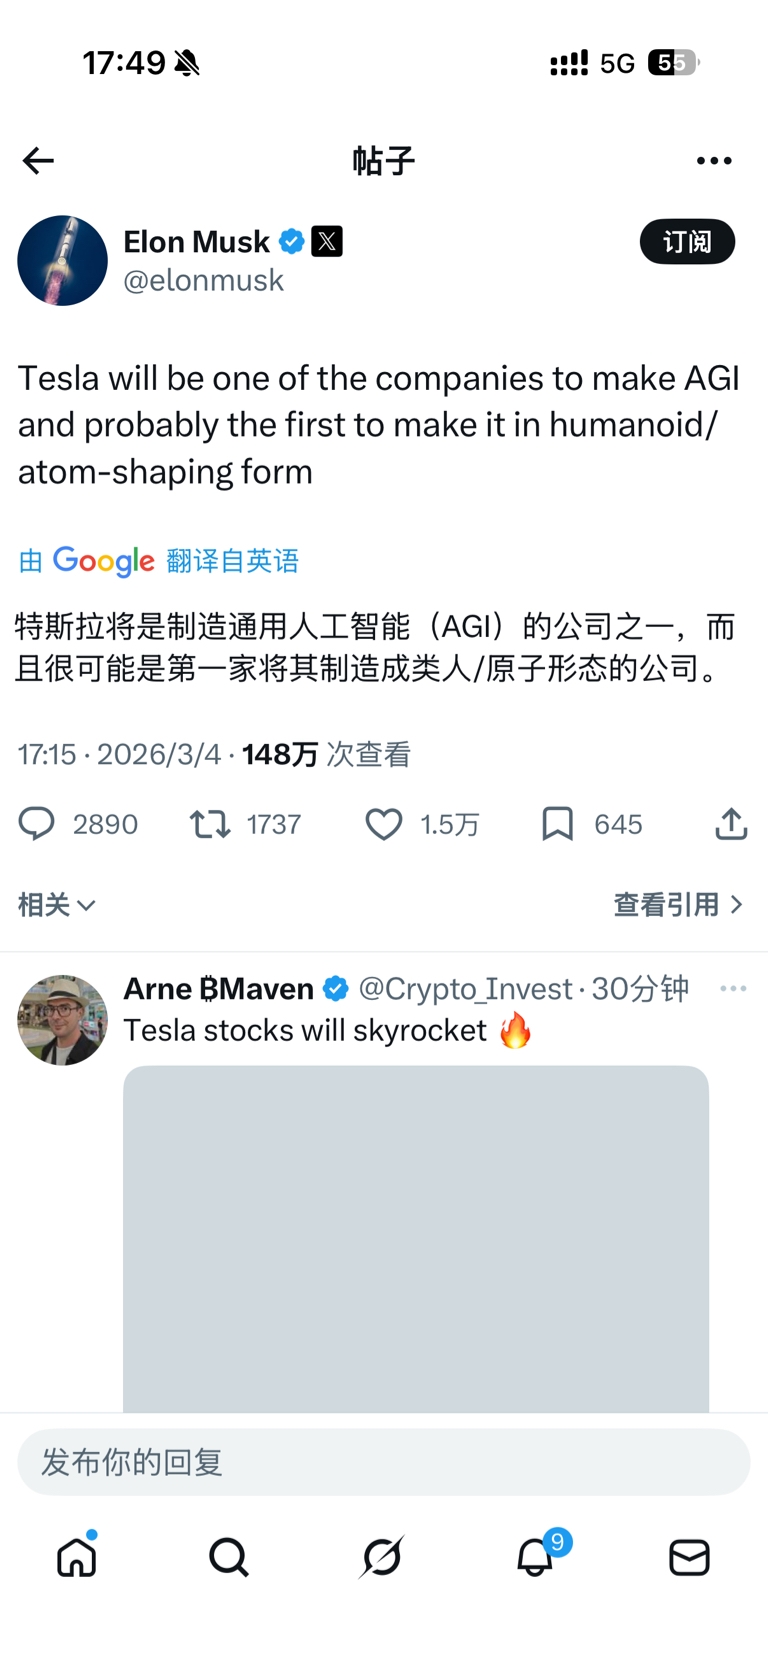Screen dimensions: 768x1670
Task: Open the Grok tab
Action: 382,1557
